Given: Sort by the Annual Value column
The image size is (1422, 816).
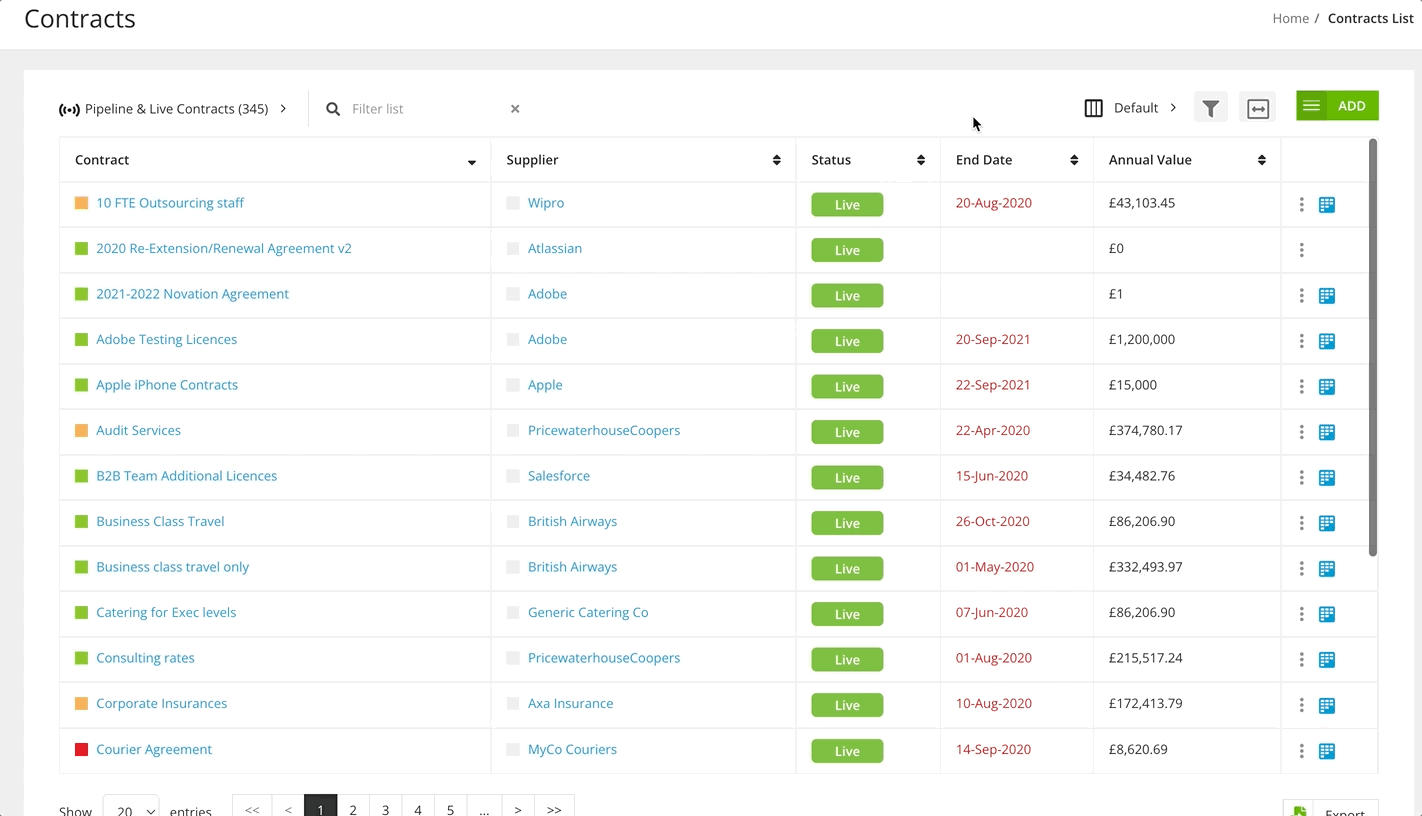Looking at the screenshot, I should pyautogui.click(x=1187, y=160).
